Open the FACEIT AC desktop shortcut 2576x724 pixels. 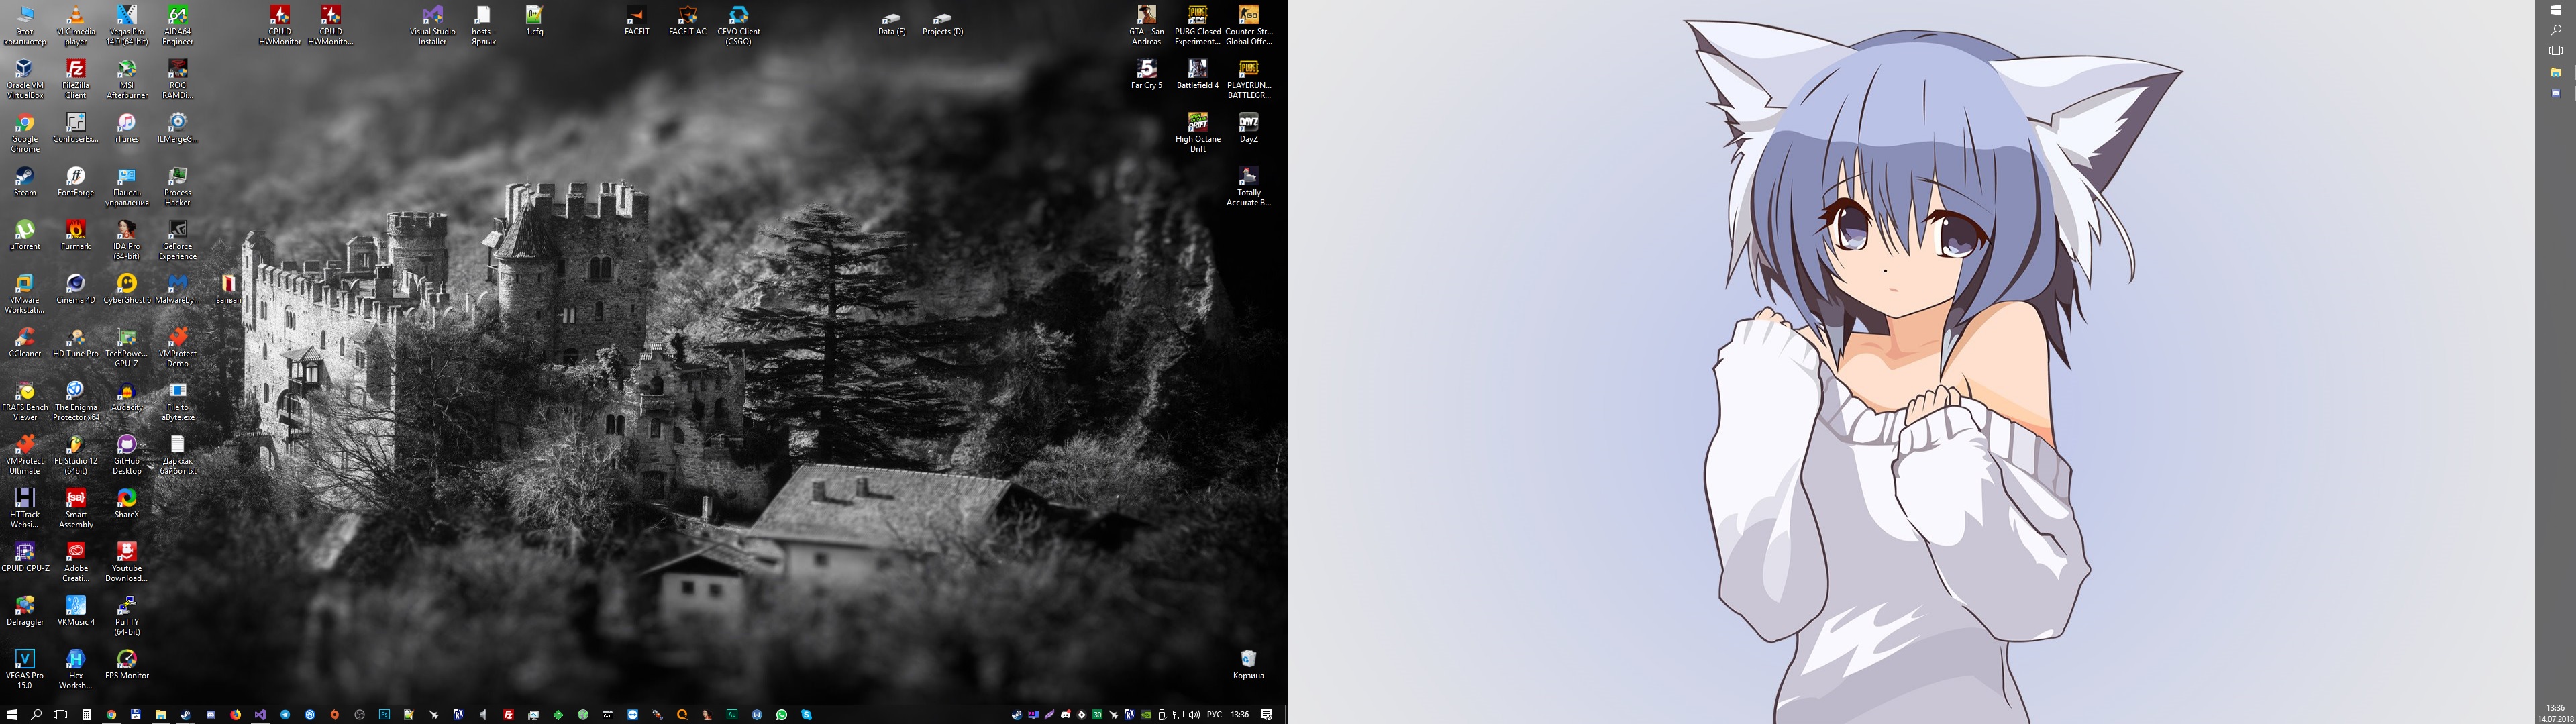688,20
